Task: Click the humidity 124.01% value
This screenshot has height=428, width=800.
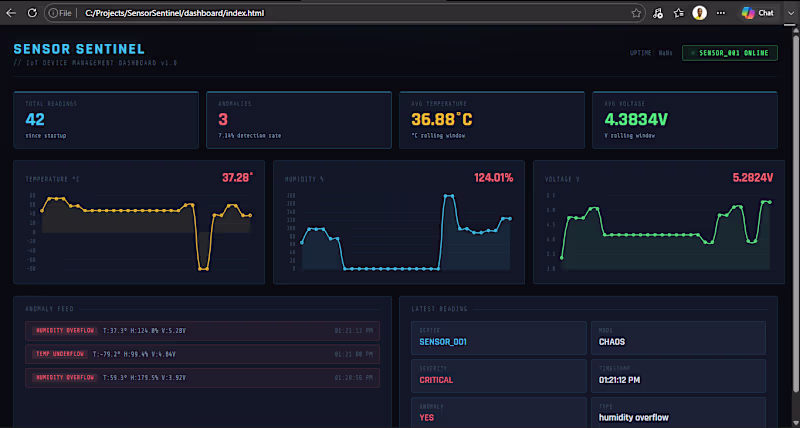Action: click(493, 178)
